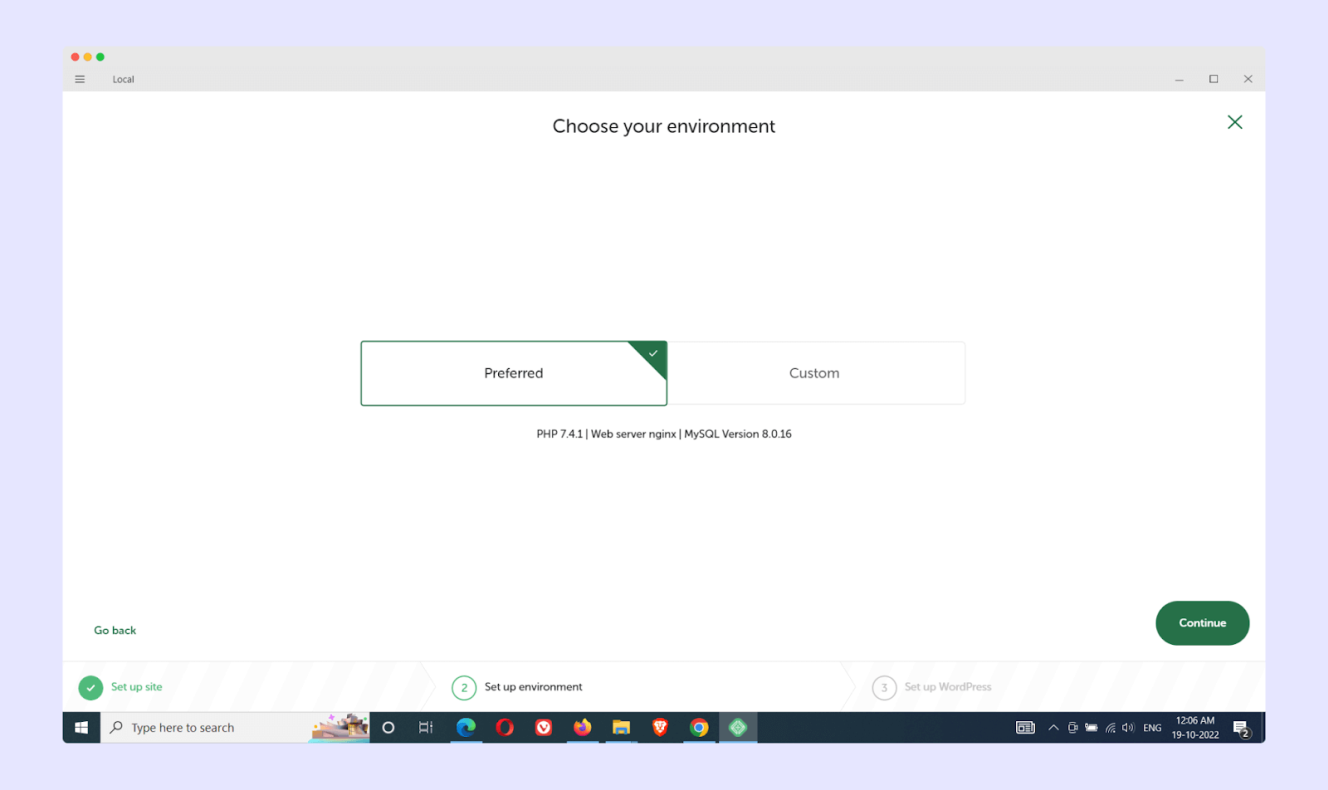Click the volume speaker tray icon
This screenshot has width=1328, height=790.
1128,728
